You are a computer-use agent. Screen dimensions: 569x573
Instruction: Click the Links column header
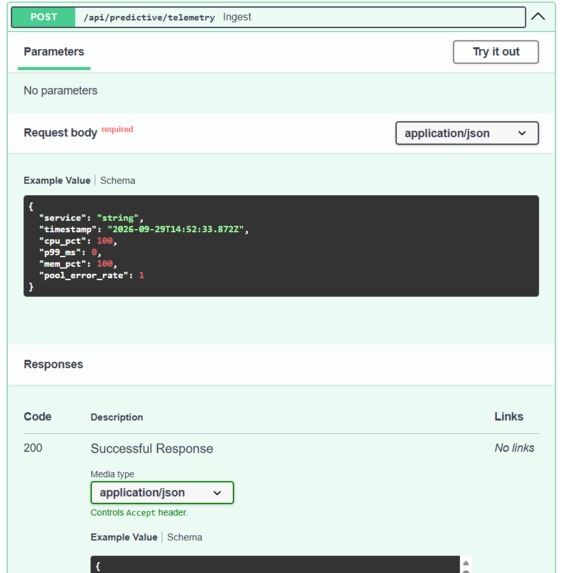click(x=509, y=417)
